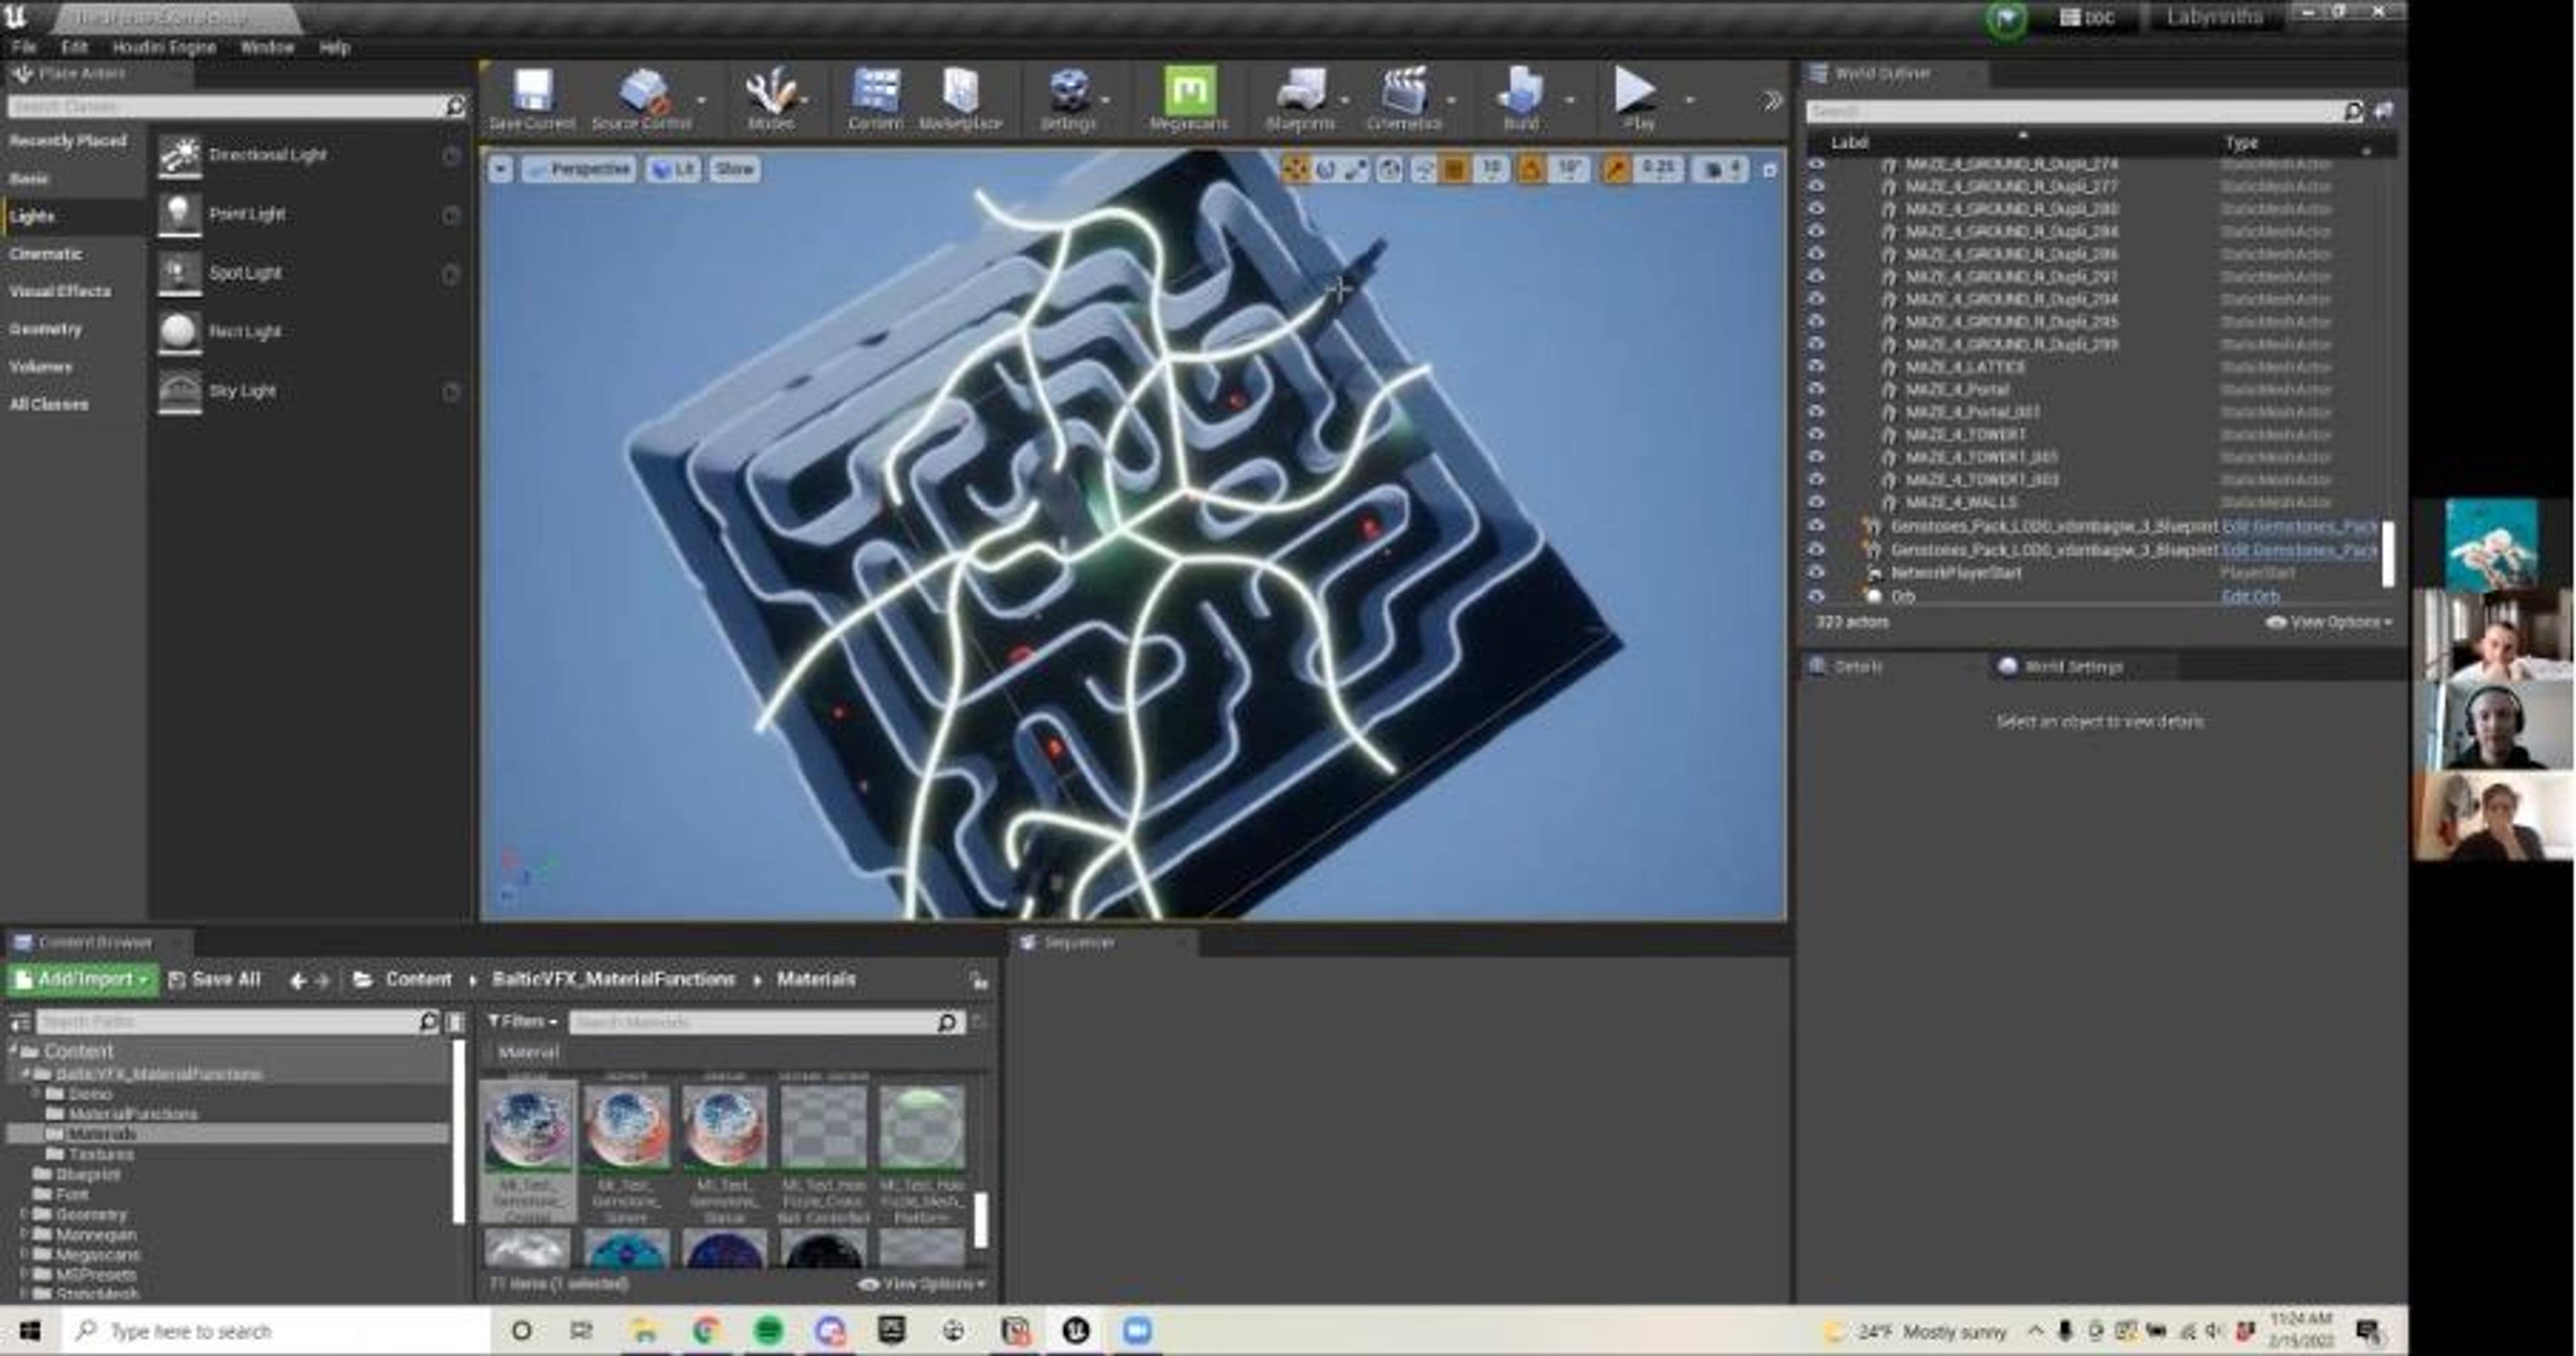Open the viewport options dropdown arrow
This screenshot has width=2576, height=1356.
click(x=500, y=170)
